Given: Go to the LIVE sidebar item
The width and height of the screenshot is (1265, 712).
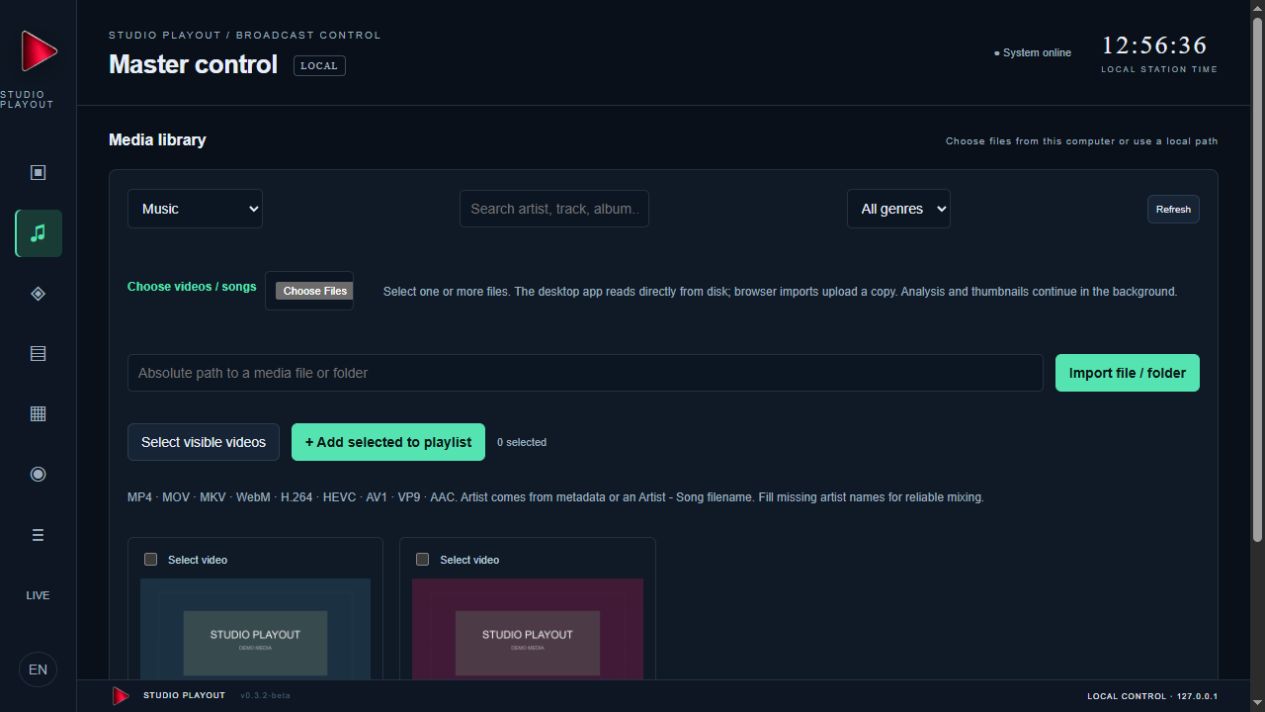Looking at the screenshot, I should pyautogui.click(x=38, y=595).
